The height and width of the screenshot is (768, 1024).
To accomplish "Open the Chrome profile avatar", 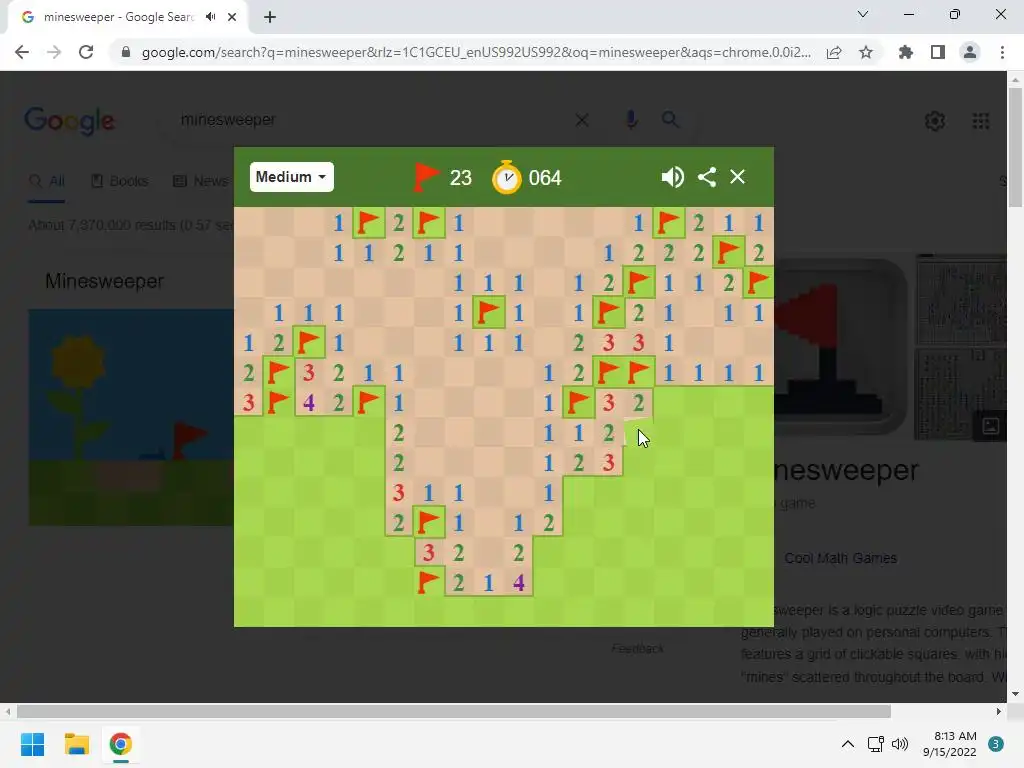I will pyautogui.click(x=970, y=52).
